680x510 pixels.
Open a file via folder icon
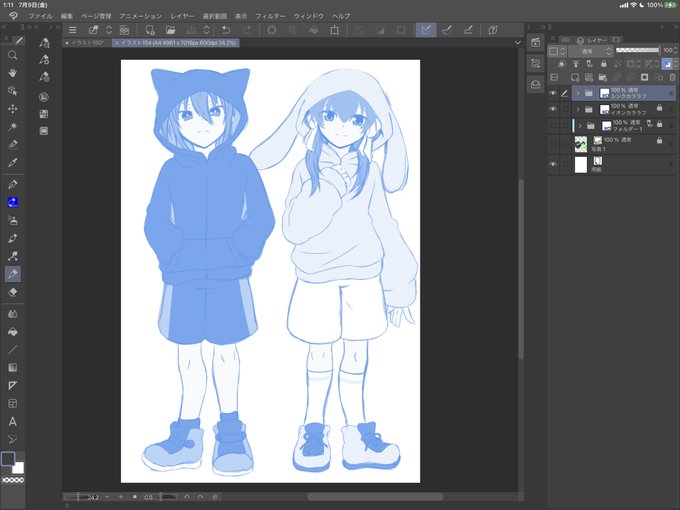click(170, 30)
